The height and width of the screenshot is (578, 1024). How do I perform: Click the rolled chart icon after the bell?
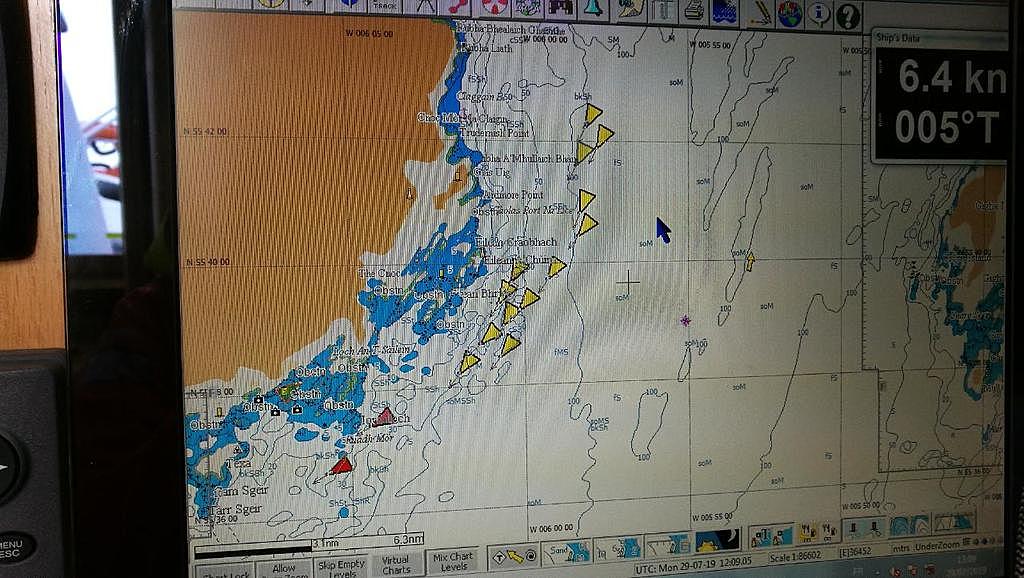tap(631, 8)
